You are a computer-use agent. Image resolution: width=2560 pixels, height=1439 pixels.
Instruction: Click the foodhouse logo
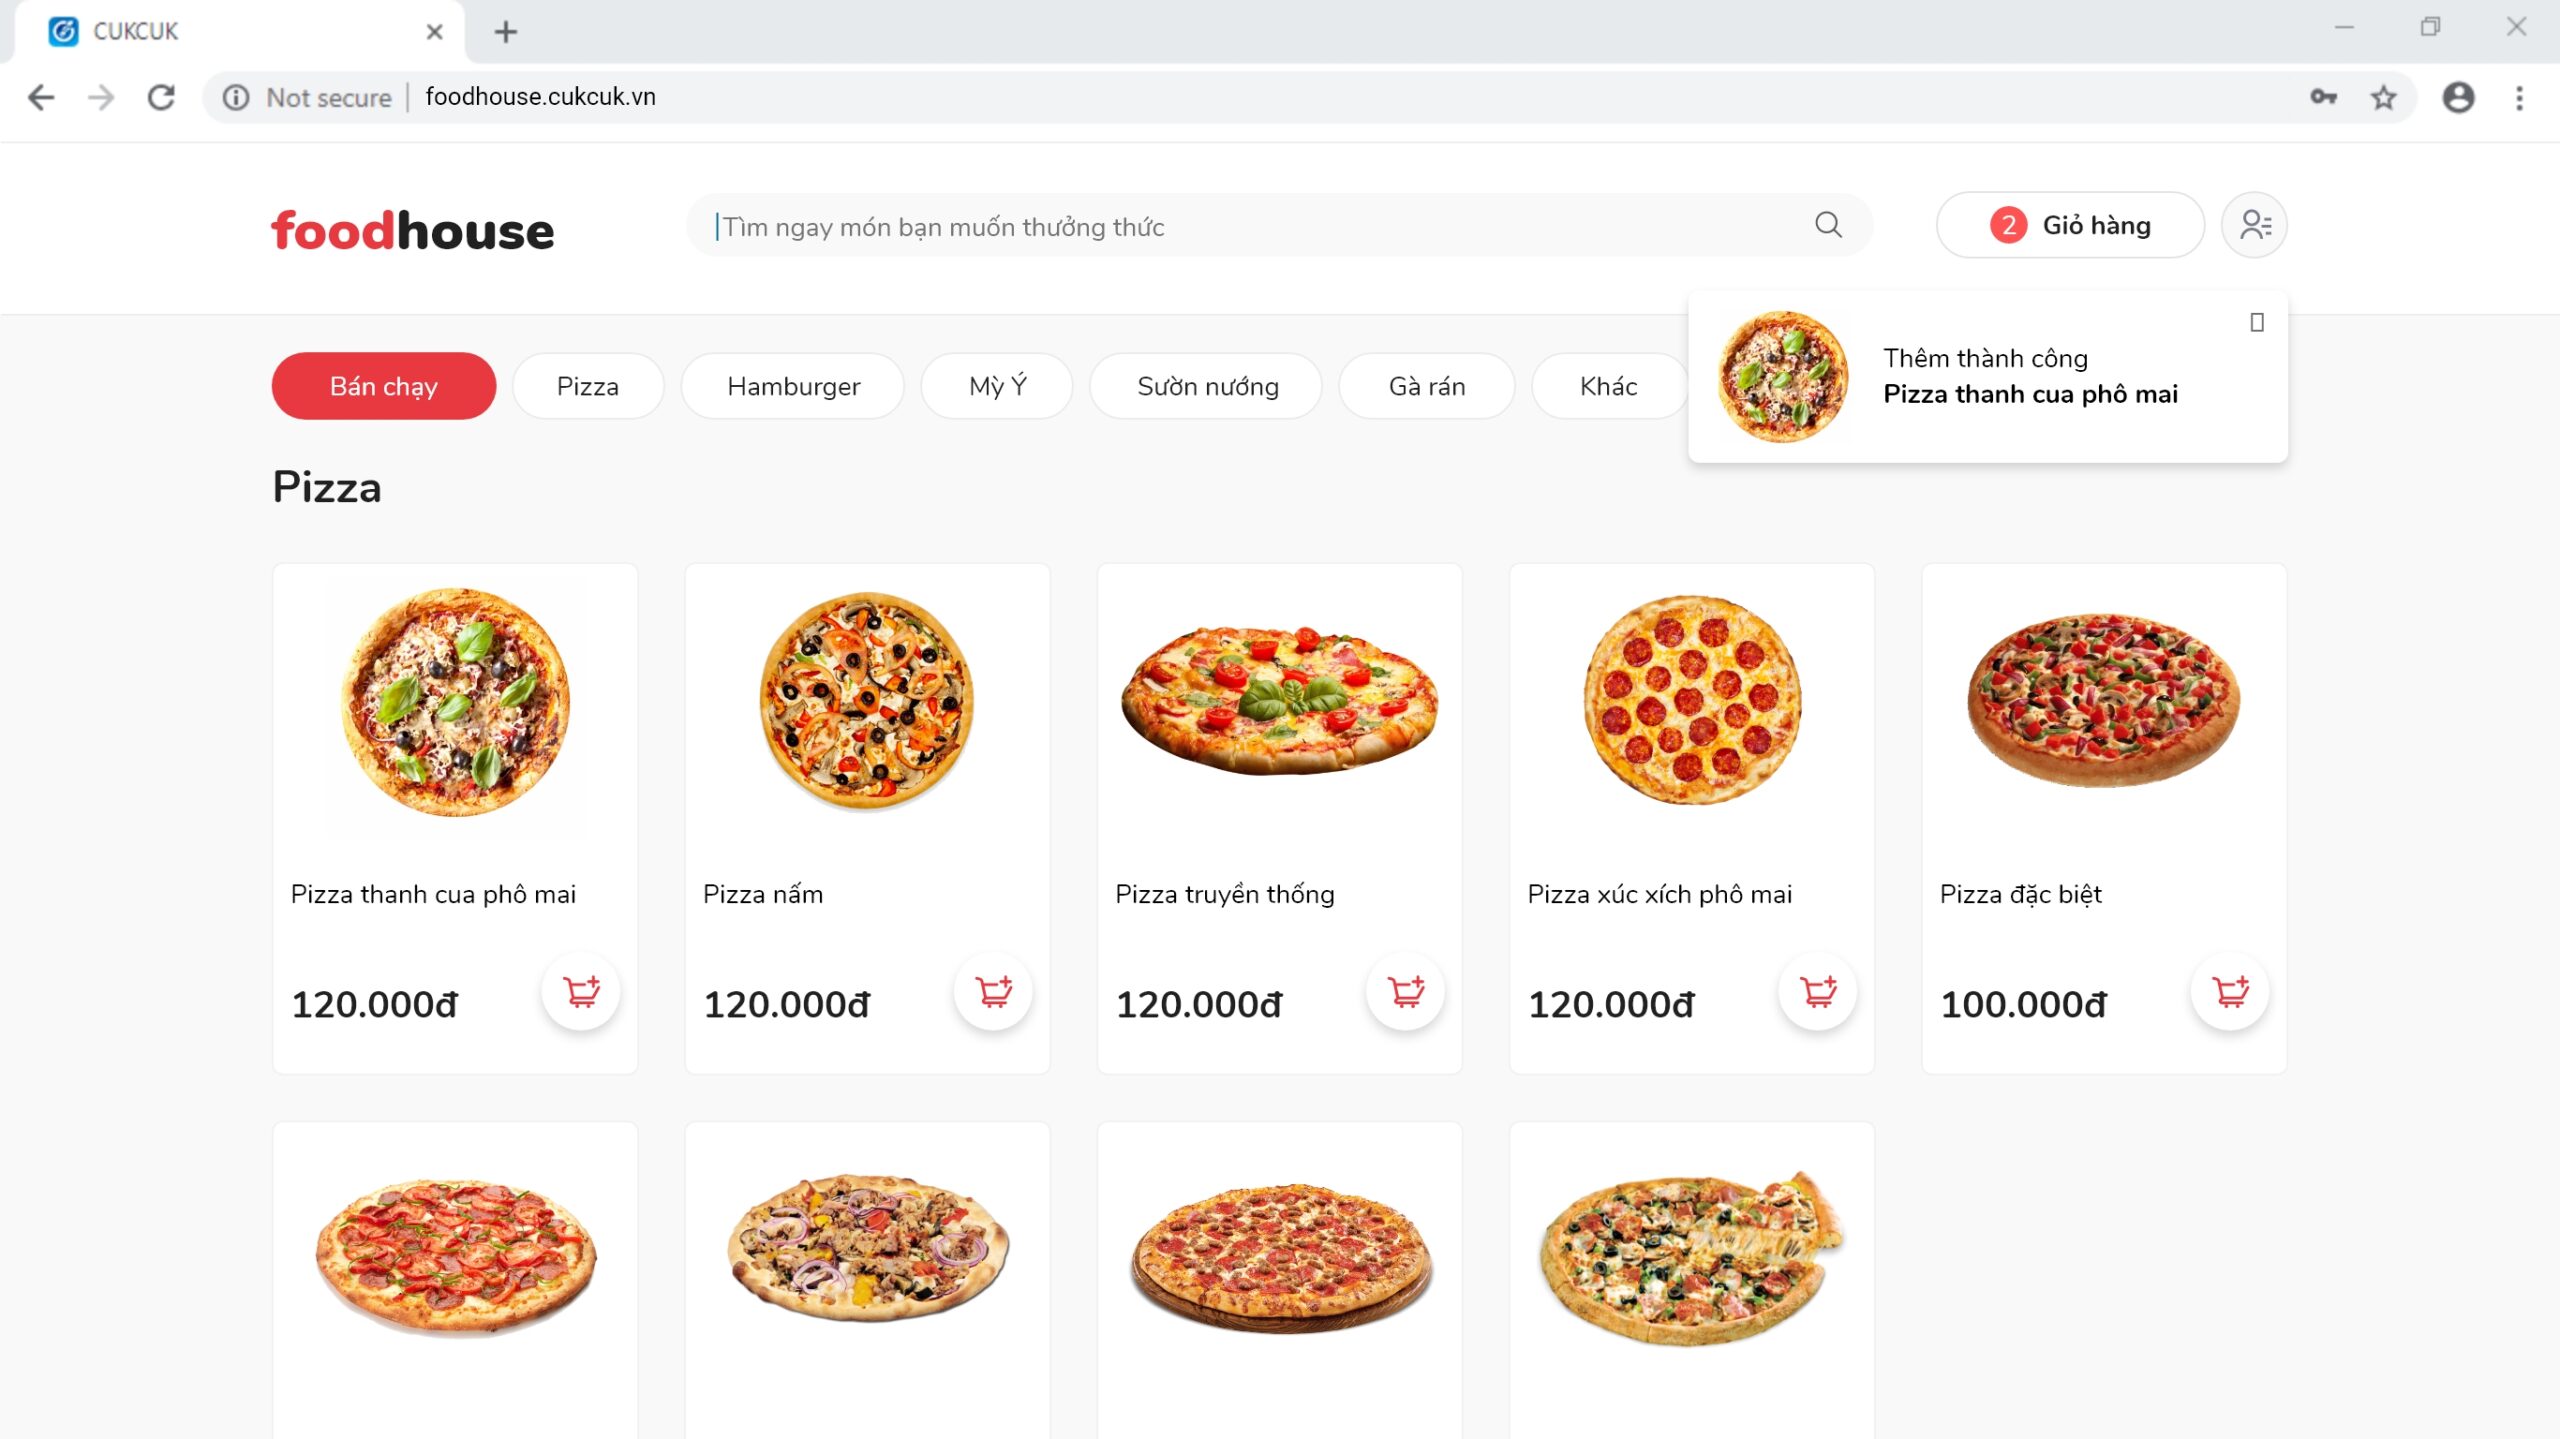[412, 230]
